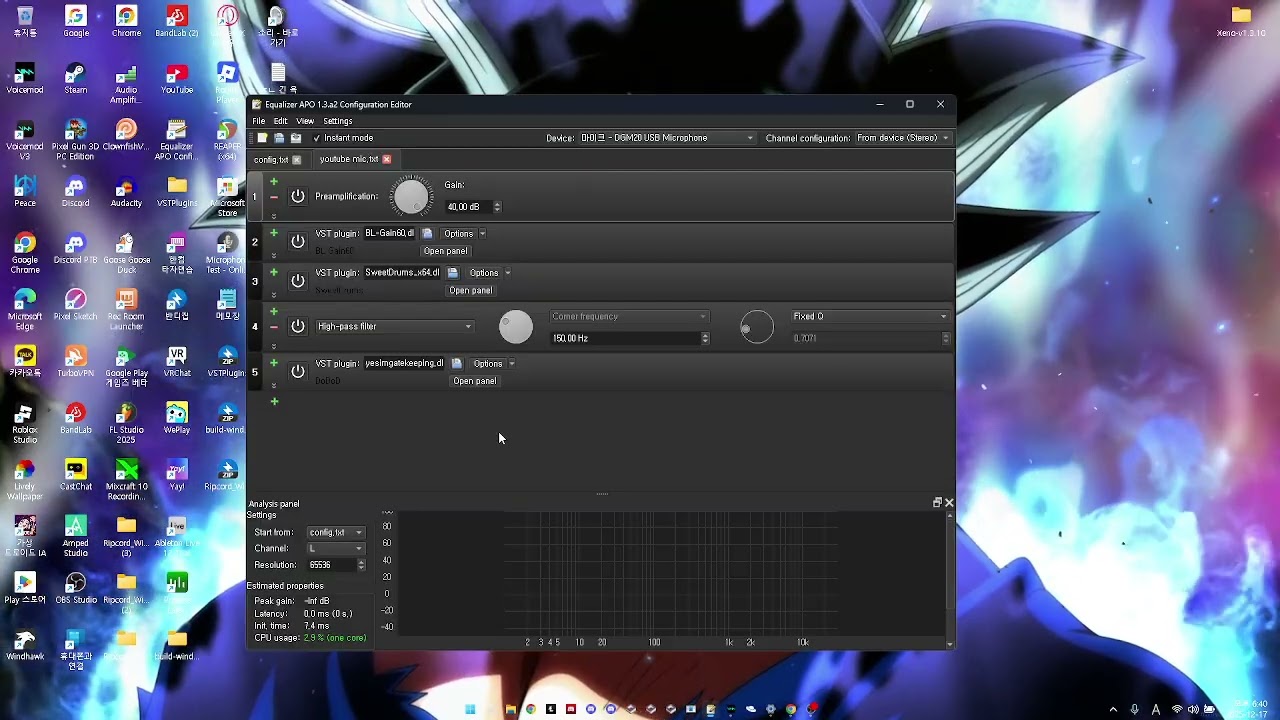Viewport: 1280px width, 720px height.
Task: Open the High-pass filter type dropdown
Action: coord(394,326)
